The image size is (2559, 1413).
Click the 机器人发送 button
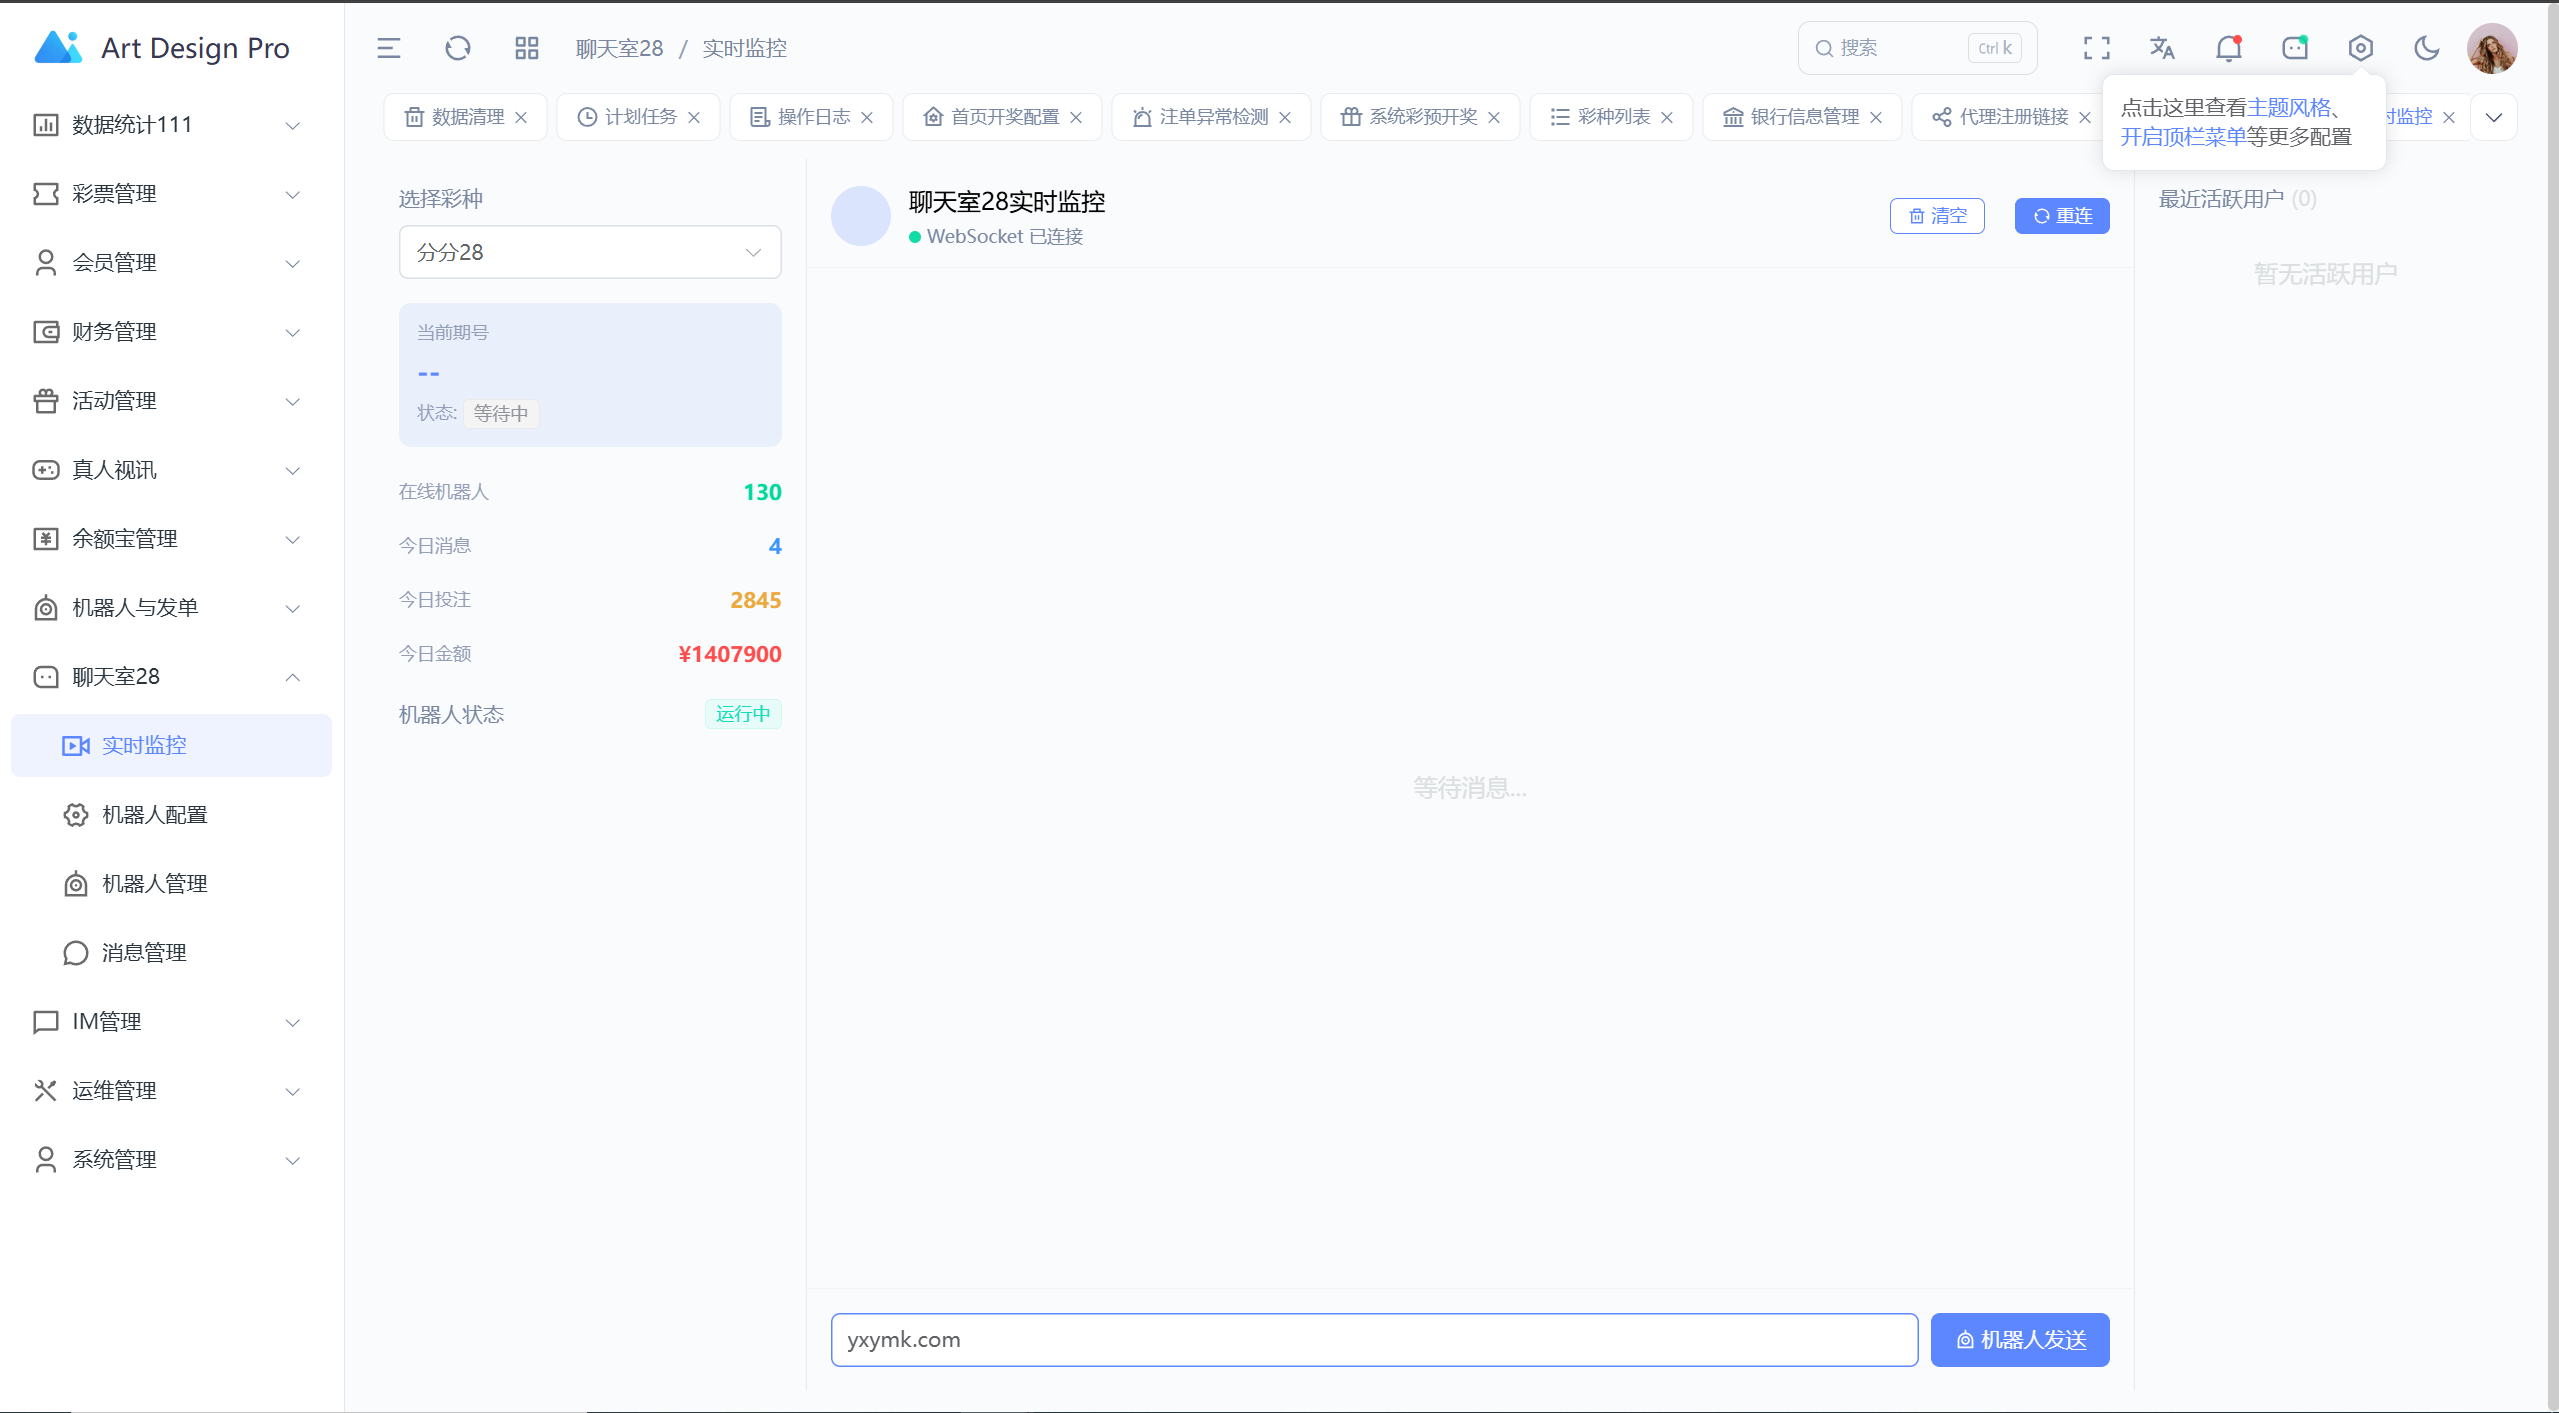click(2019, 1340)
